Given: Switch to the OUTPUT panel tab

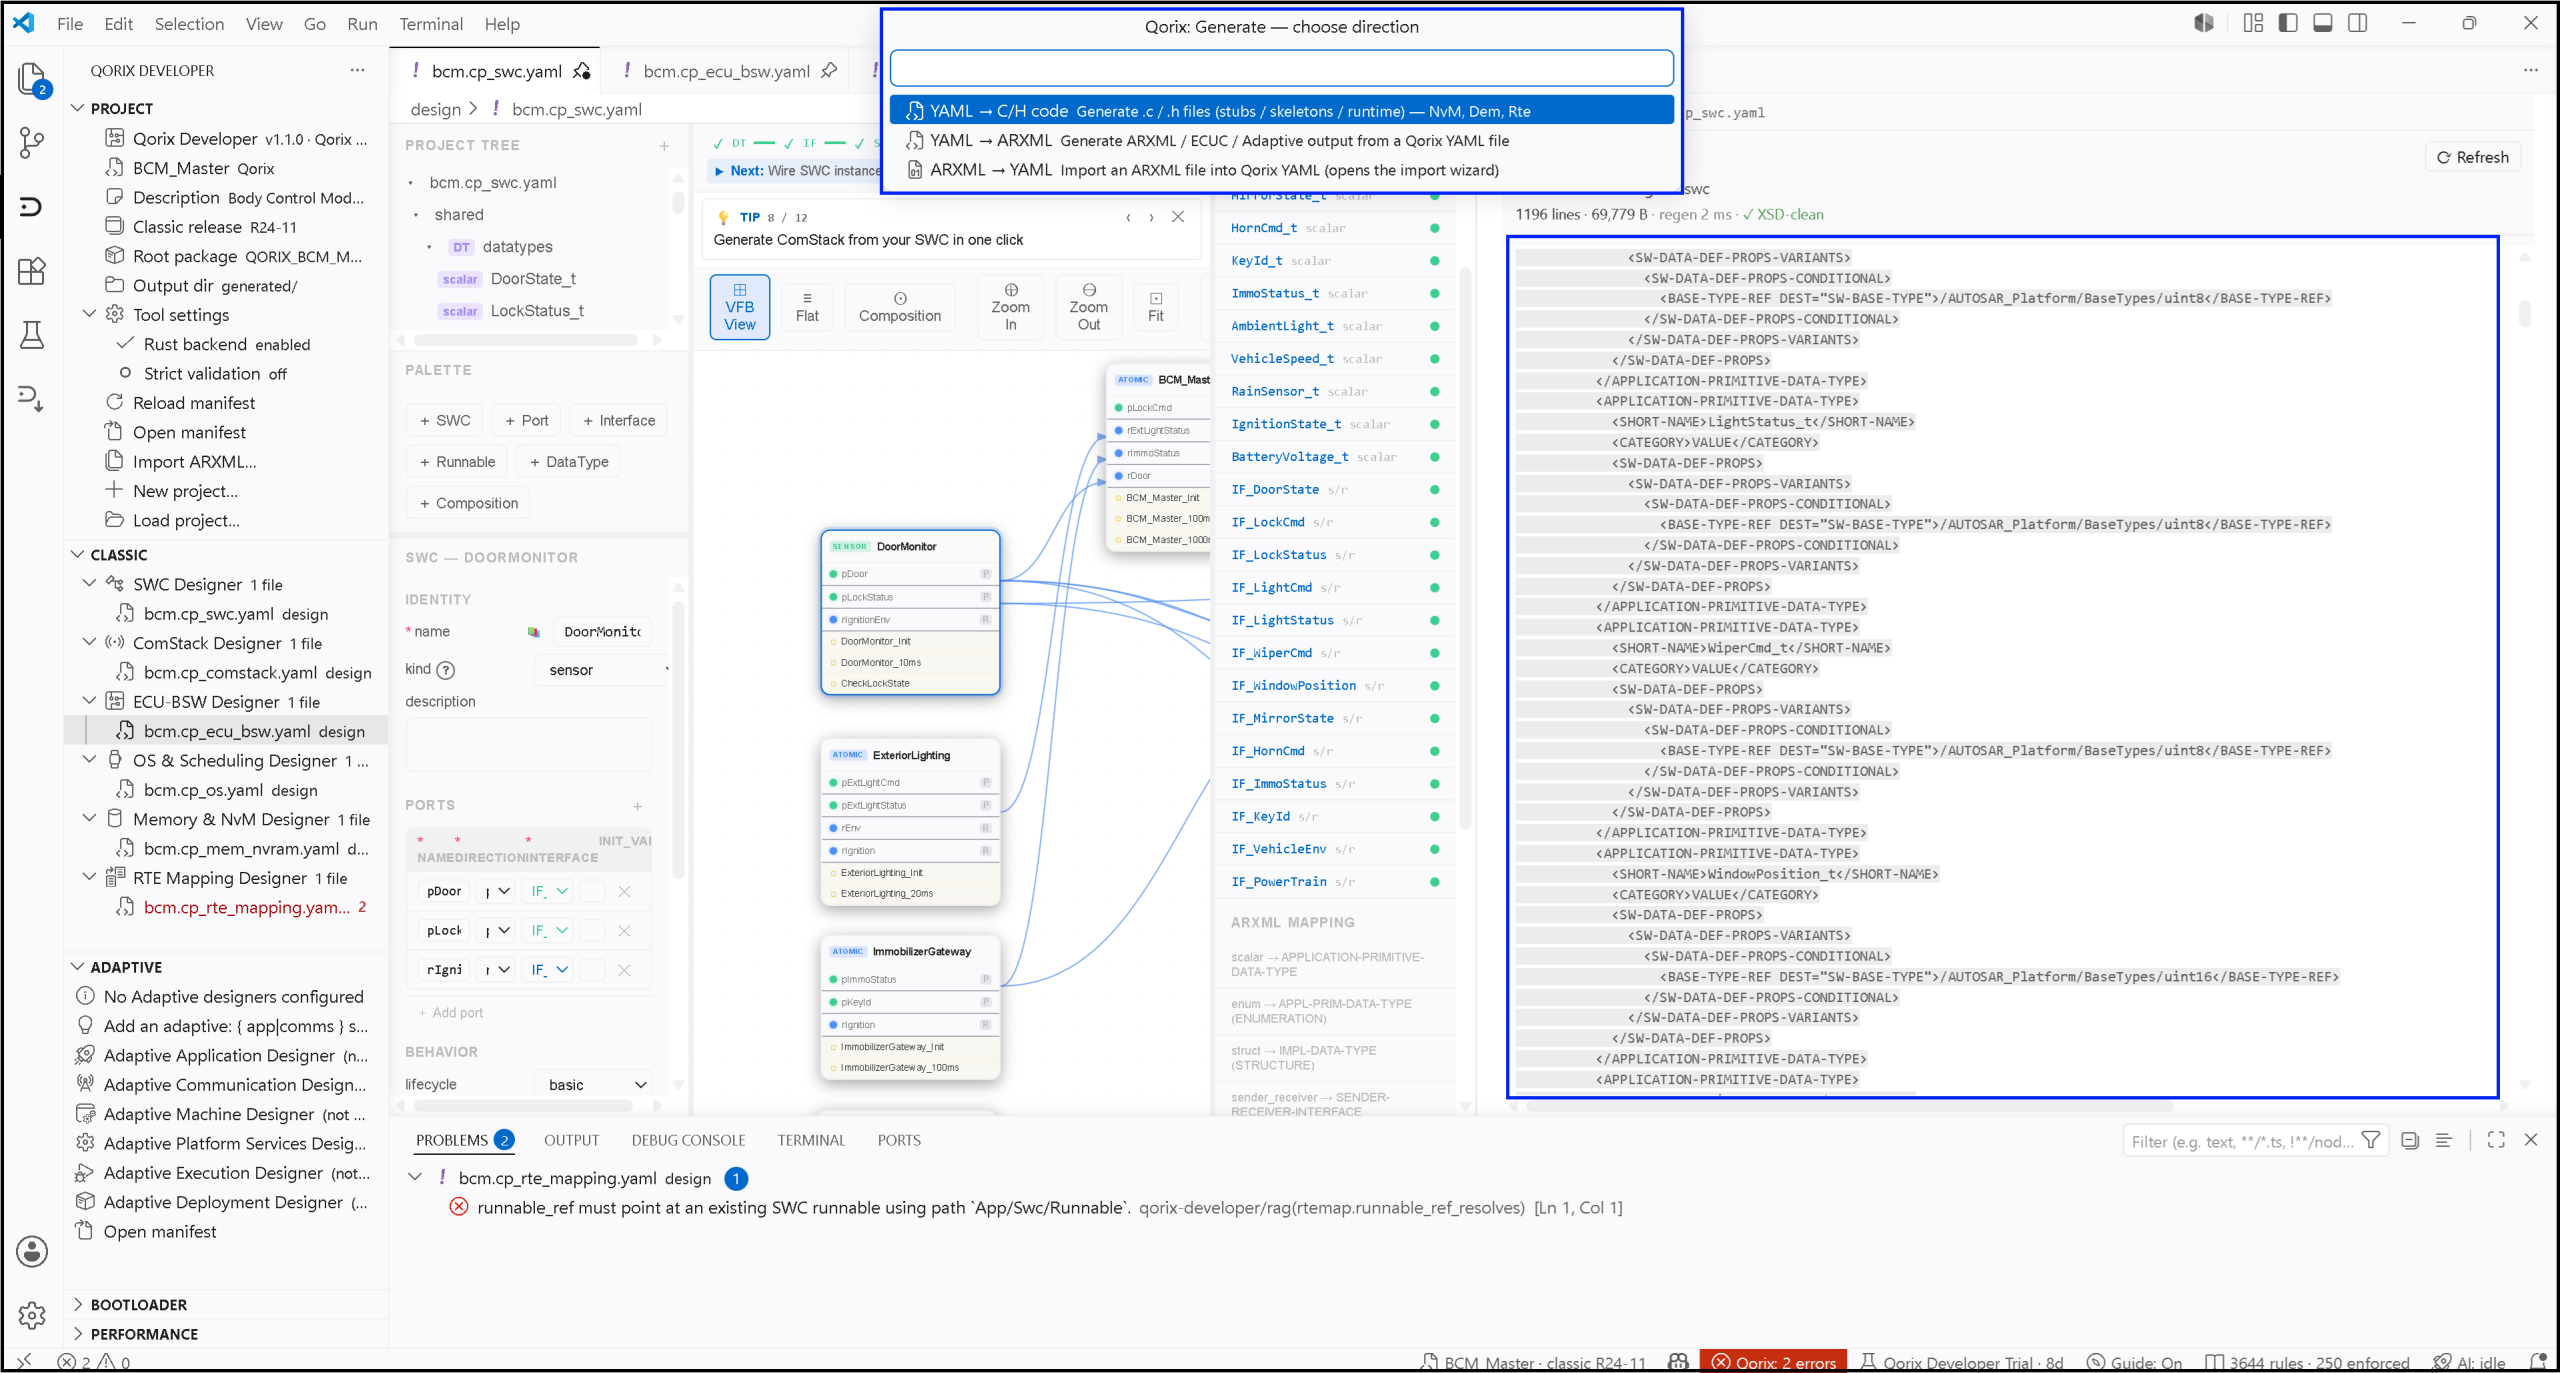Looking at the screenshot, I should [x=572, y=1140].
